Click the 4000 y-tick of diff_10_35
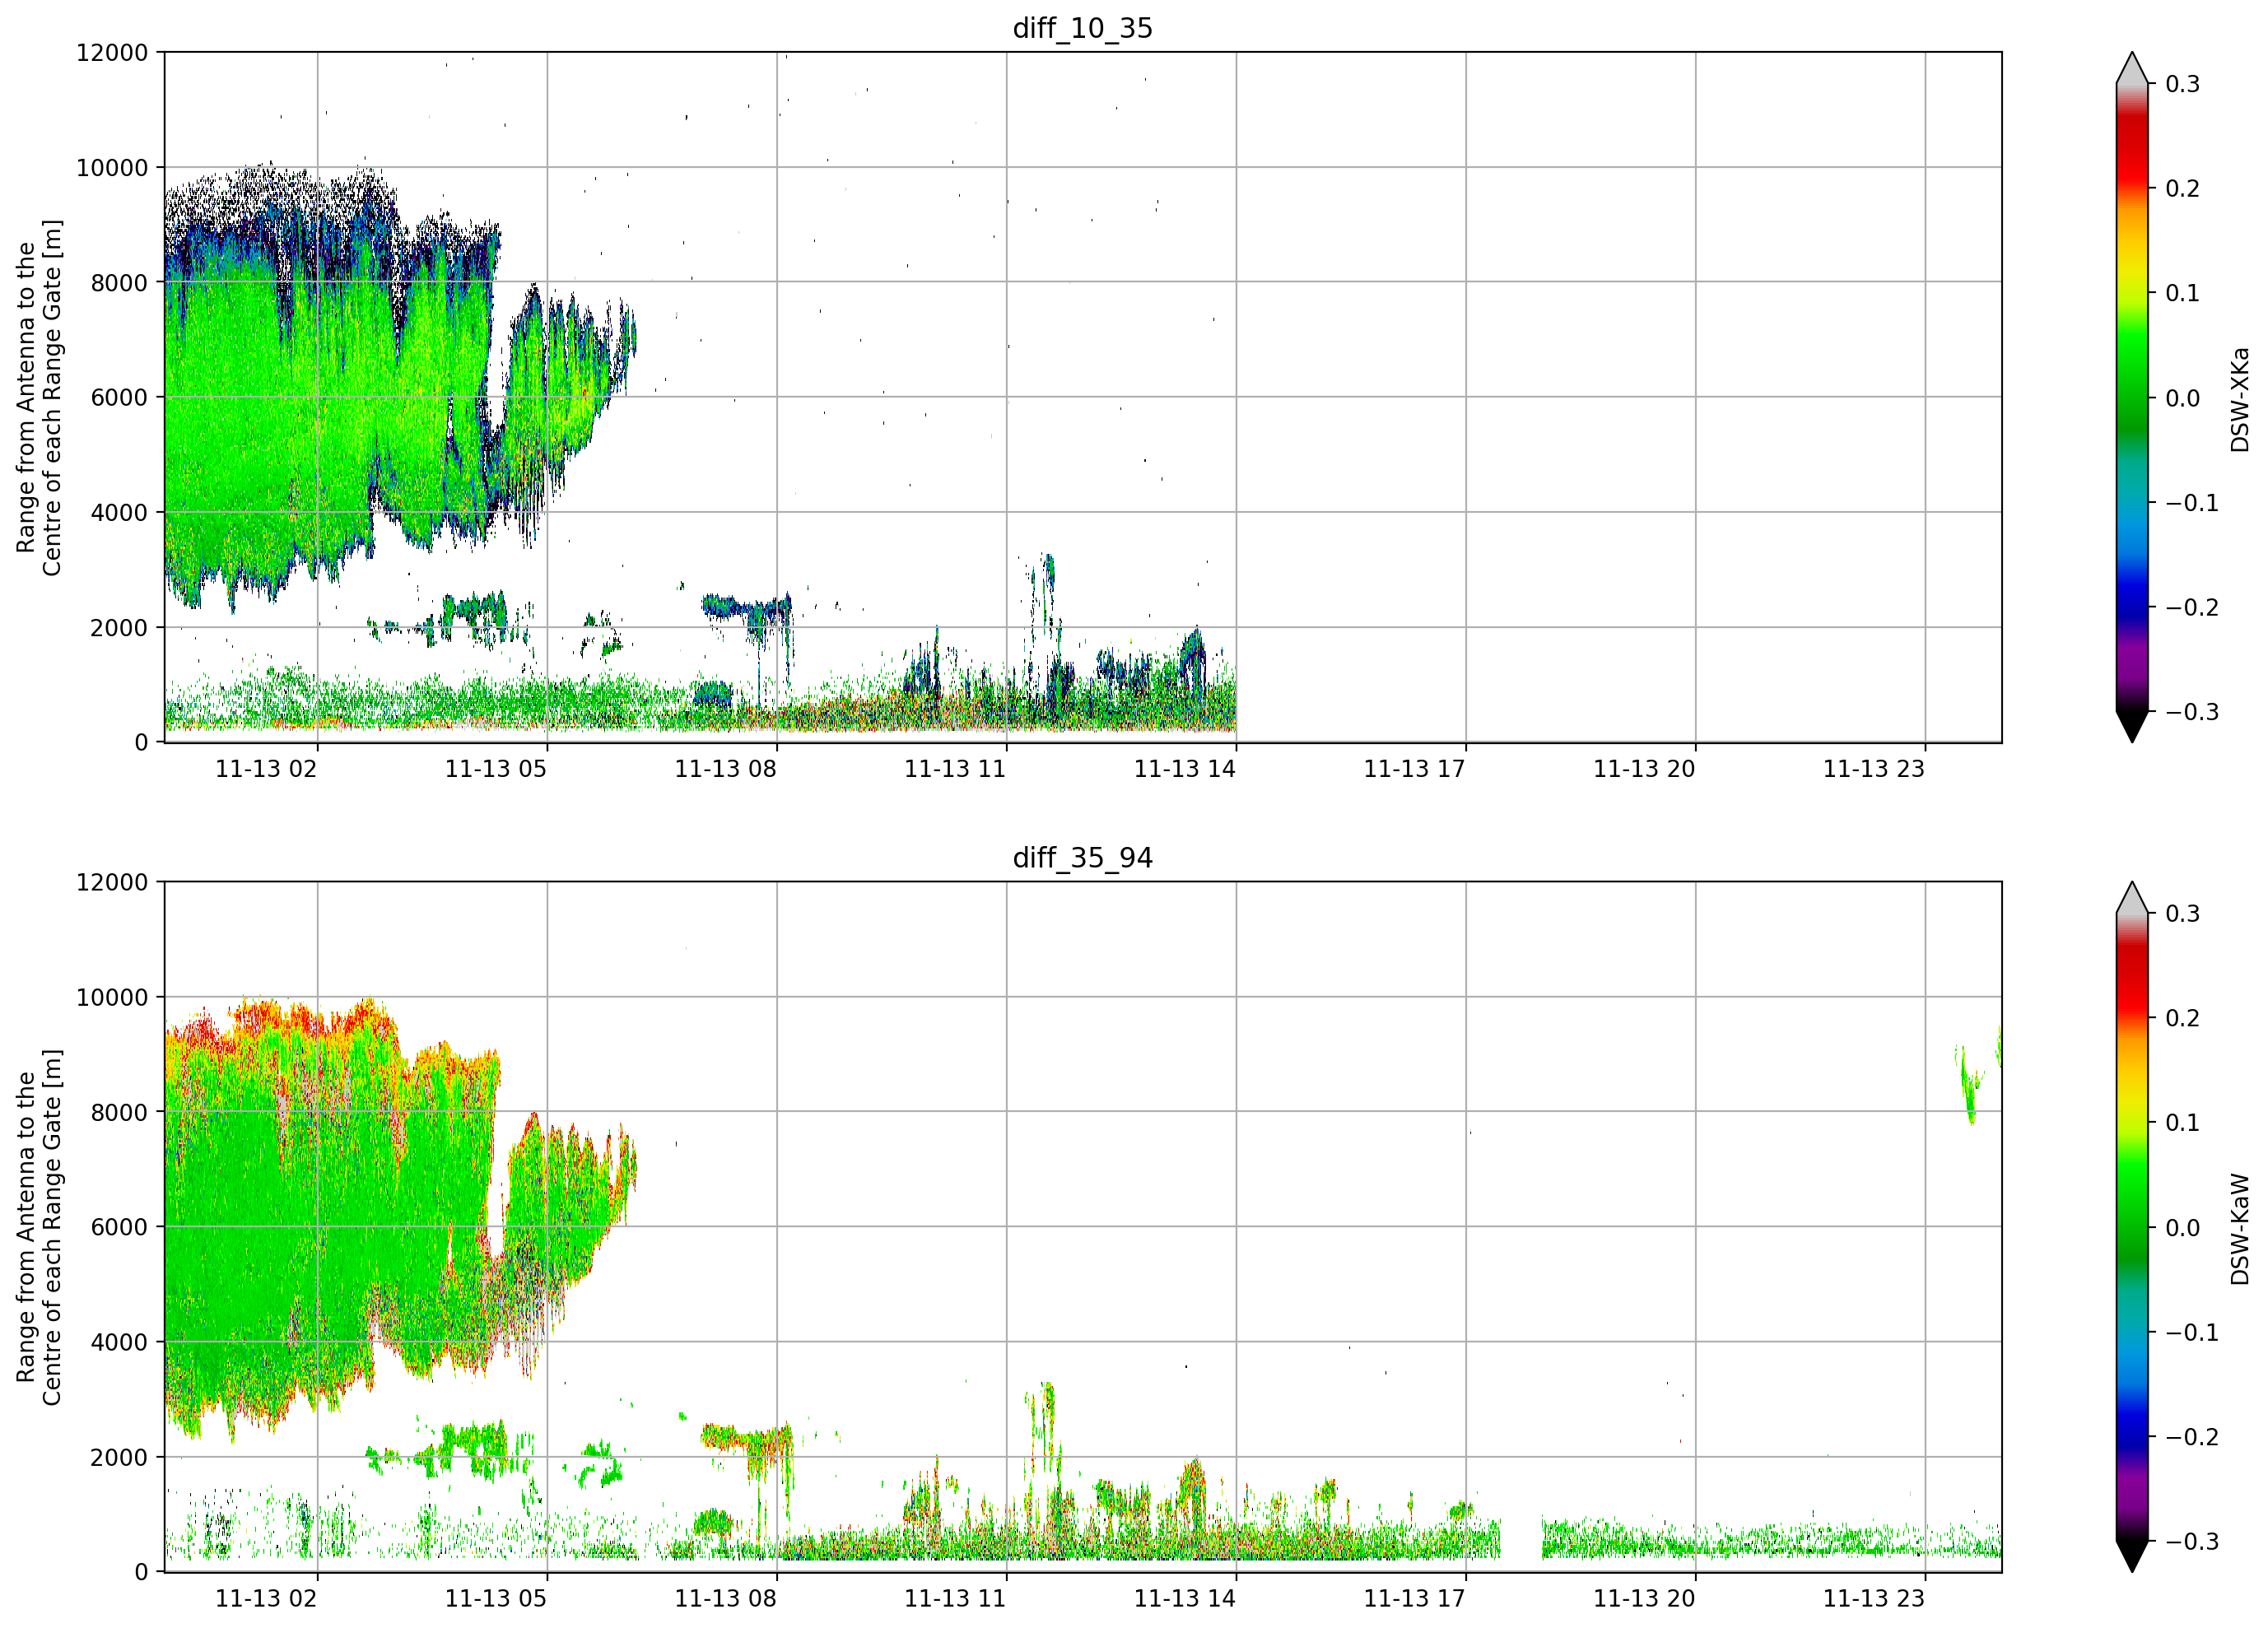Image resolution: width=2268 pixels, height=1628 pixels. (120, 513)
